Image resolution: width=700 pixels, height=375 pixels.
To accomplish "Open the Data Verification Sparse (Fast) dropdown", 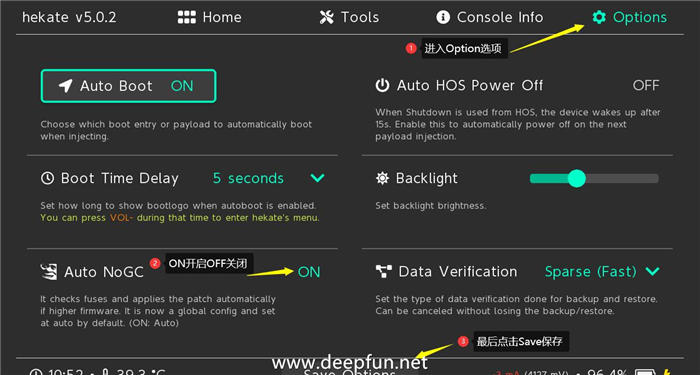I will [x=602, y=271].
